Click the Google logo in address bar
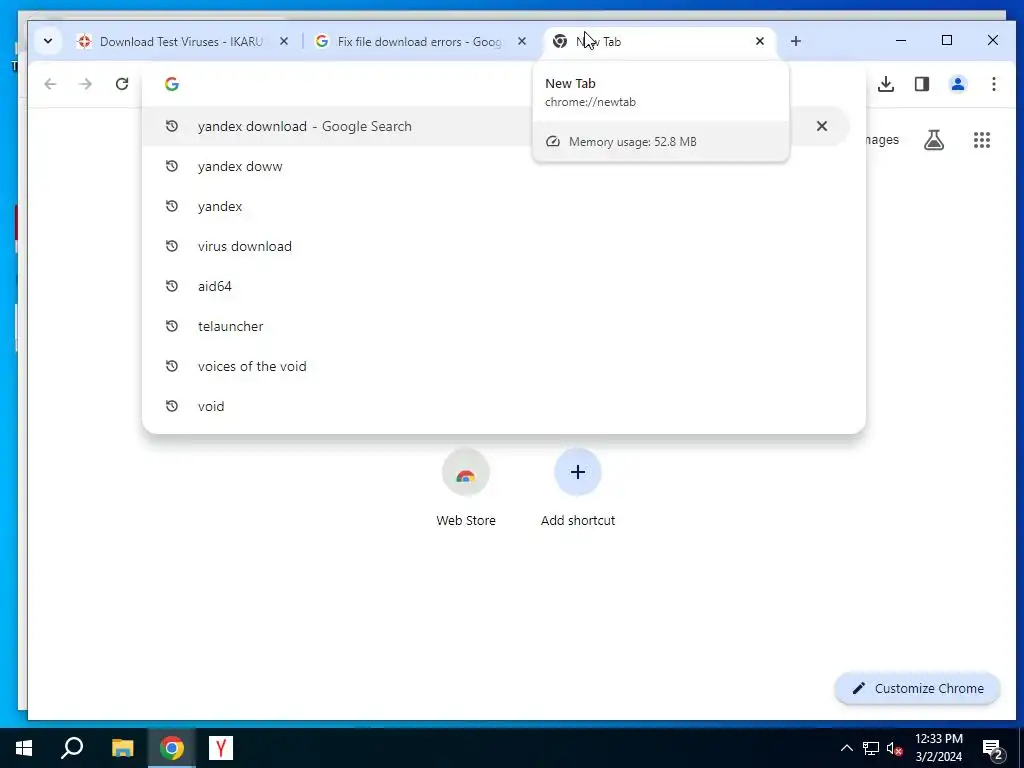Viewport: 1024px width, 768px height. coord(172,84)
